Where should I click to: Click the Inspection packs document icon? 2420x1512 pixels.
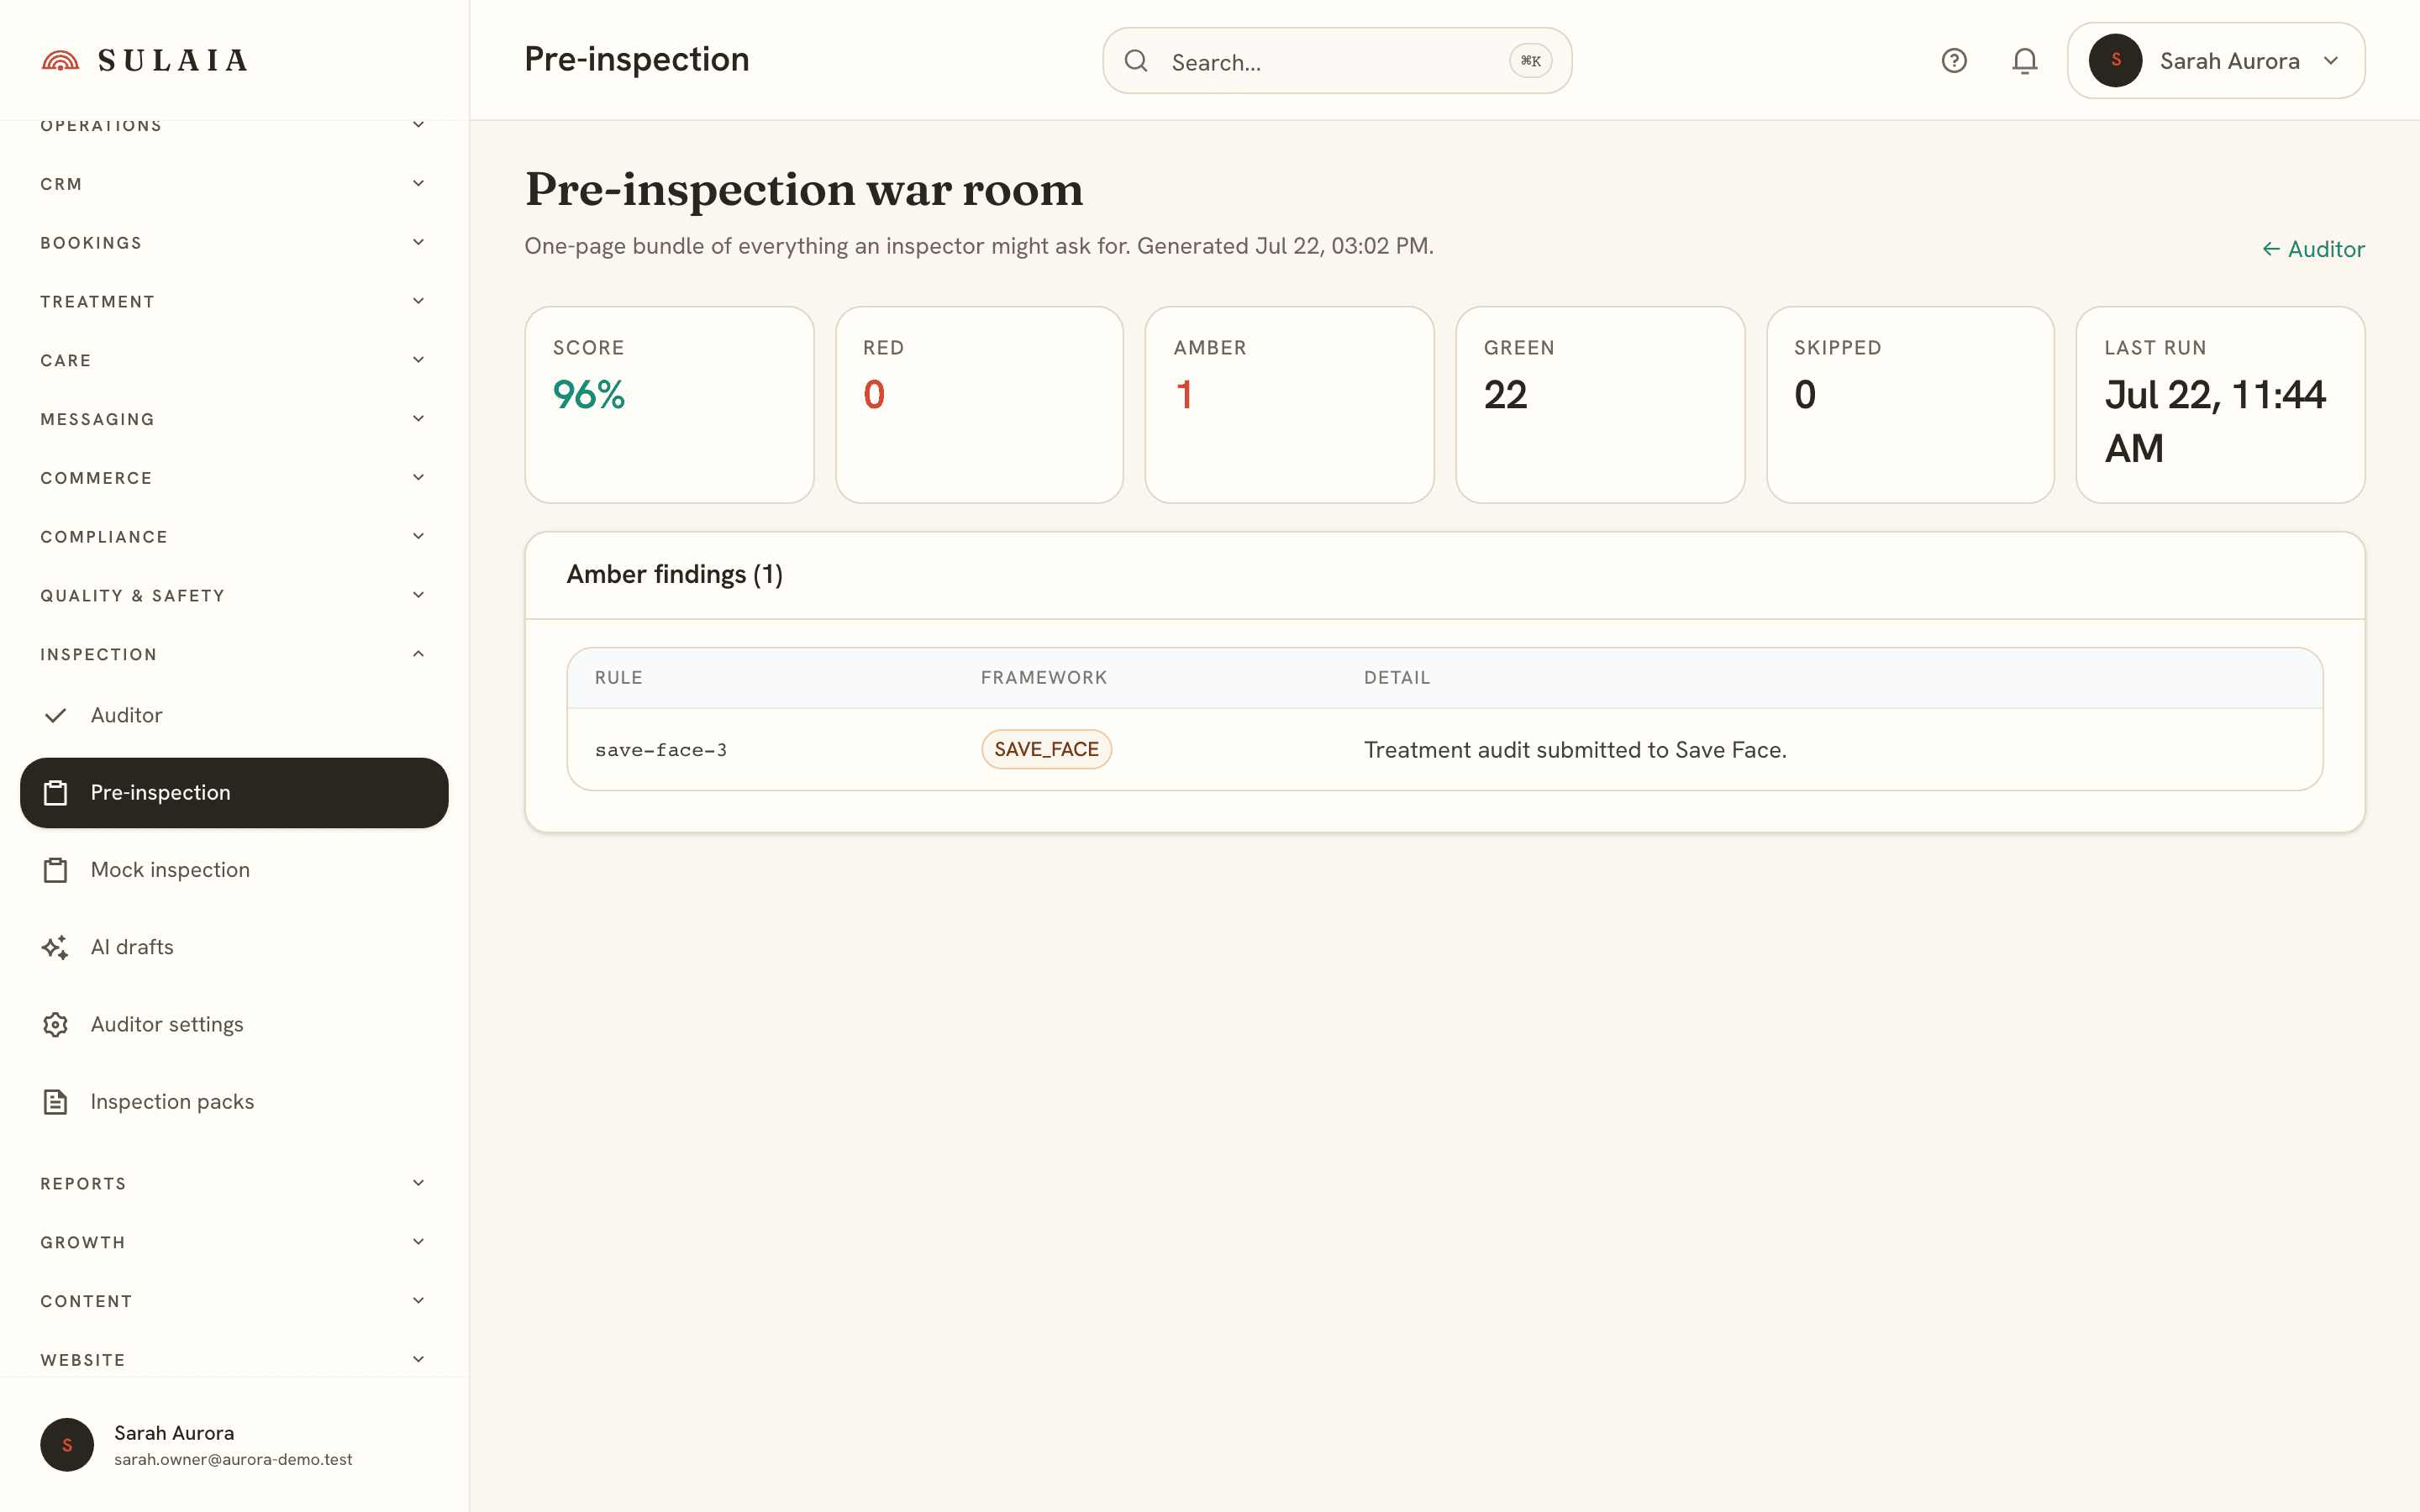[56, 1102]
